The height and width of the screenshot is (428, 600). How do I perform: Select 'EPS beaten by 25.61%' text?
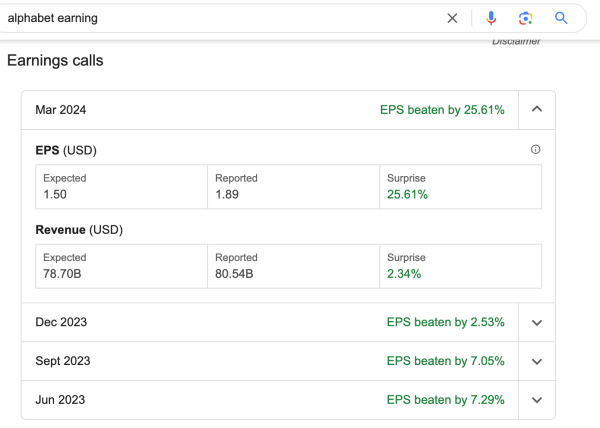coord(442,110)
